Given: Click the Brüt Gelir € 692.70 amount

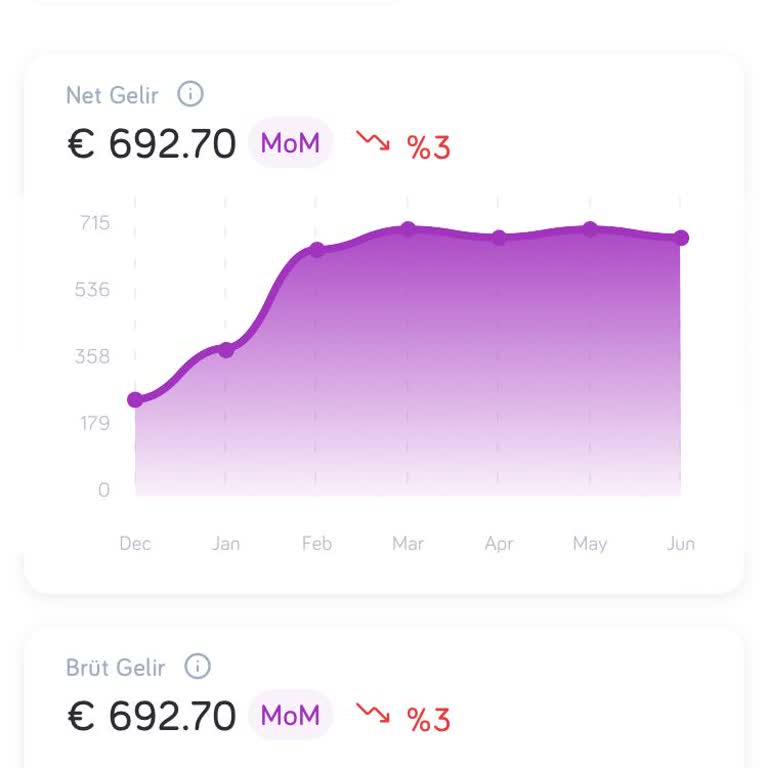Looking at the screenshot, I should point(152,716).
